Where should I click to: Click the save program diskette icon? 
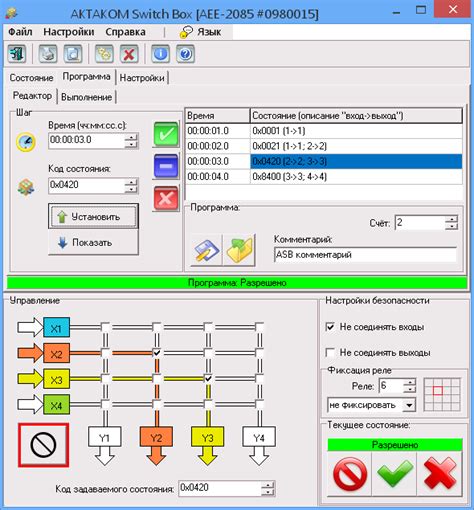[206, 250]
